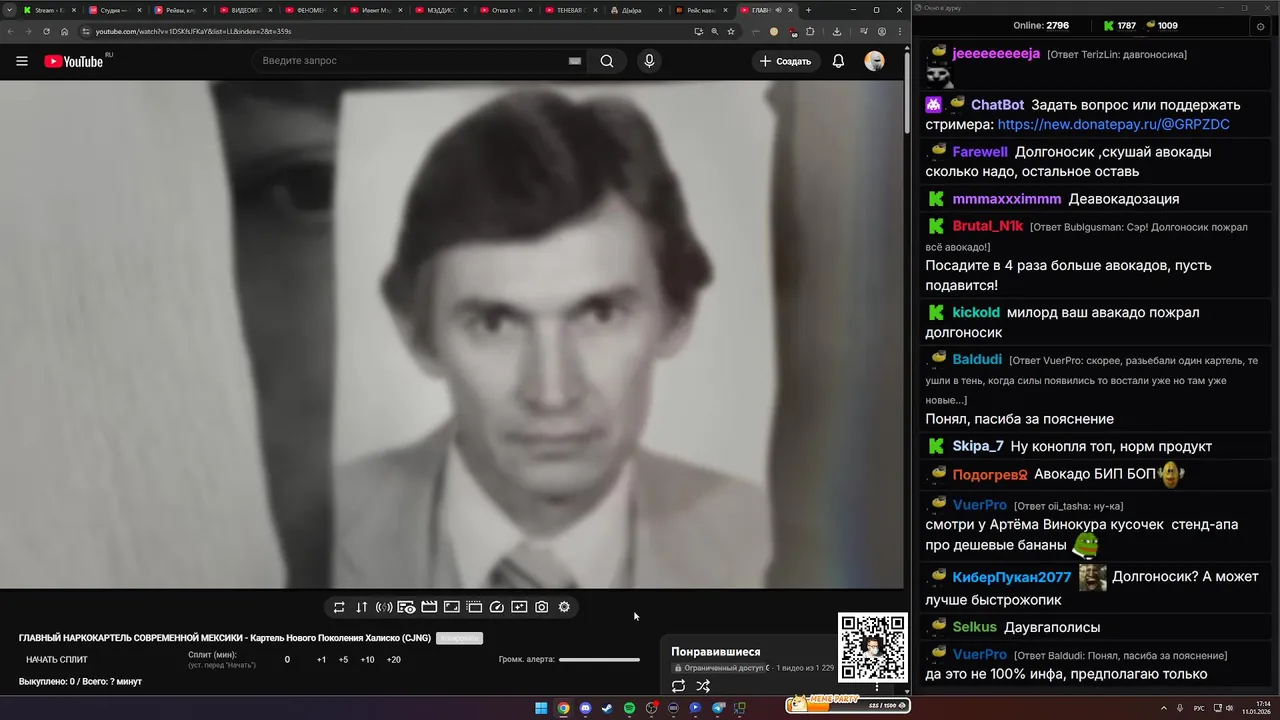Open the YouTube account avatar menu
The height and width of the screenshot is (720, 1280).
coord(875,61)
